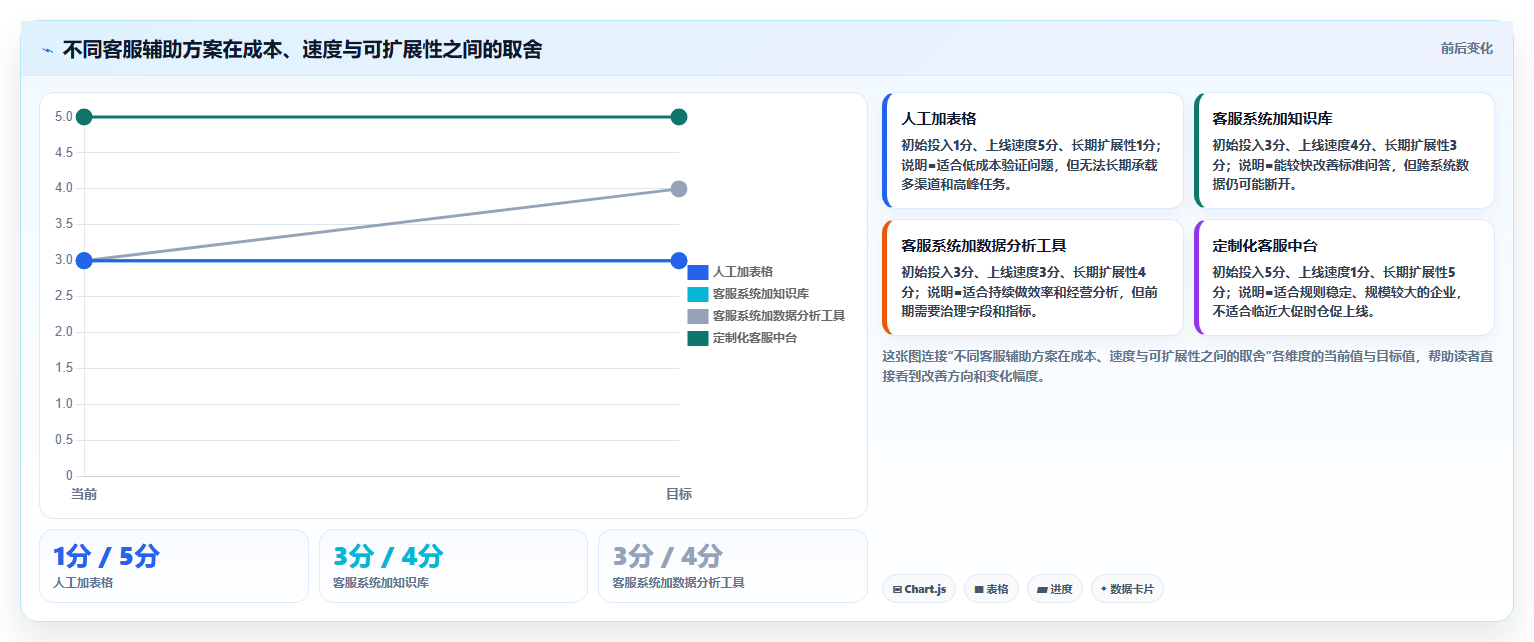Click the blue data point at 当前 3.0
Image resolution: width=1534 pixels, height=642 pixels.
coord(84,261)
